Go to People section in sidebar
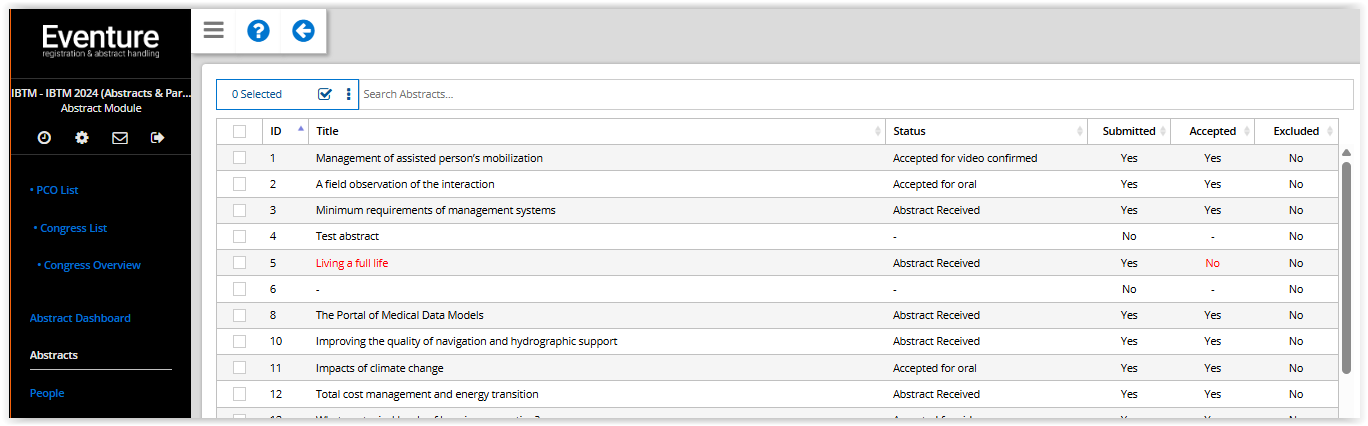 pos(47,393)
